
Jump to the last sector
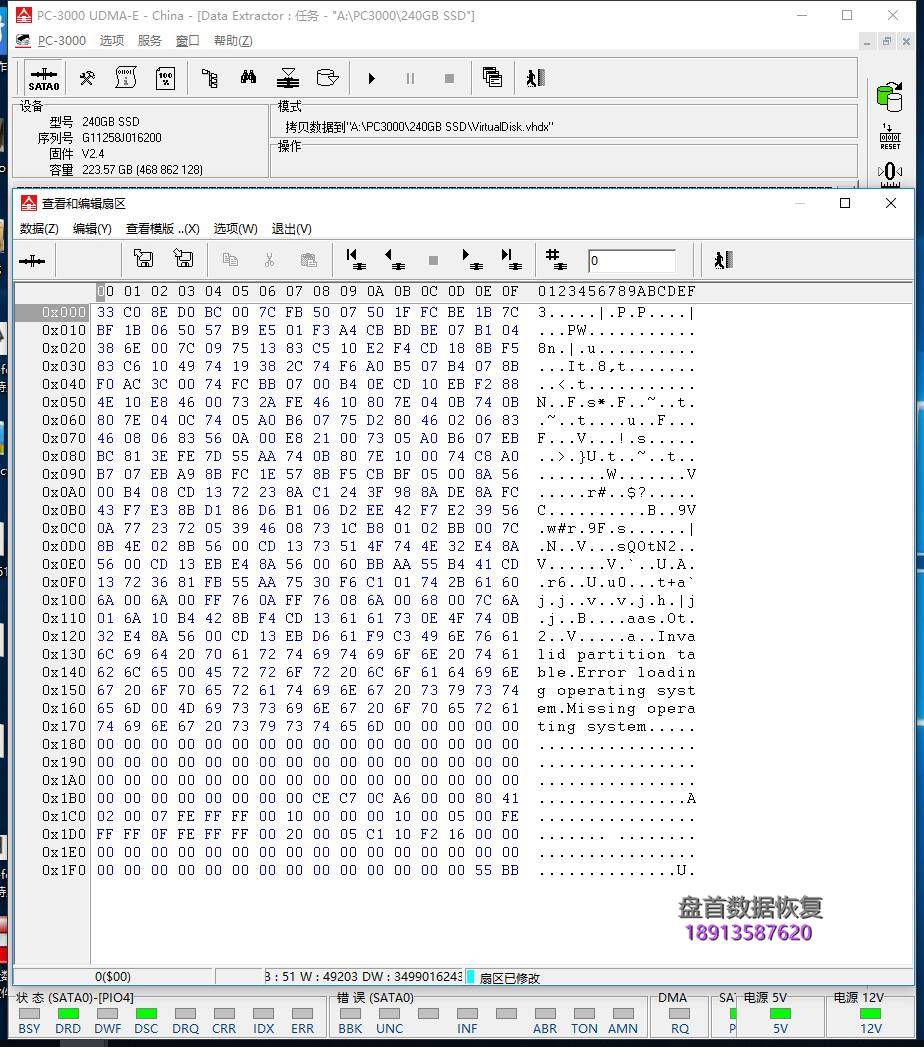pyautogui.click(x=511, y=260)
